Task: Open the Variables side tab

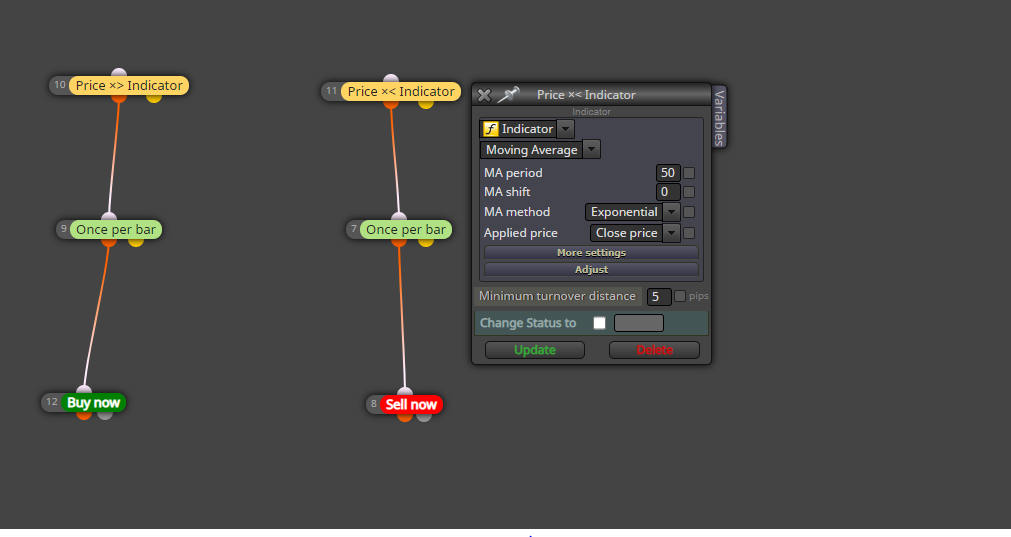Action: tap(720, 117)
